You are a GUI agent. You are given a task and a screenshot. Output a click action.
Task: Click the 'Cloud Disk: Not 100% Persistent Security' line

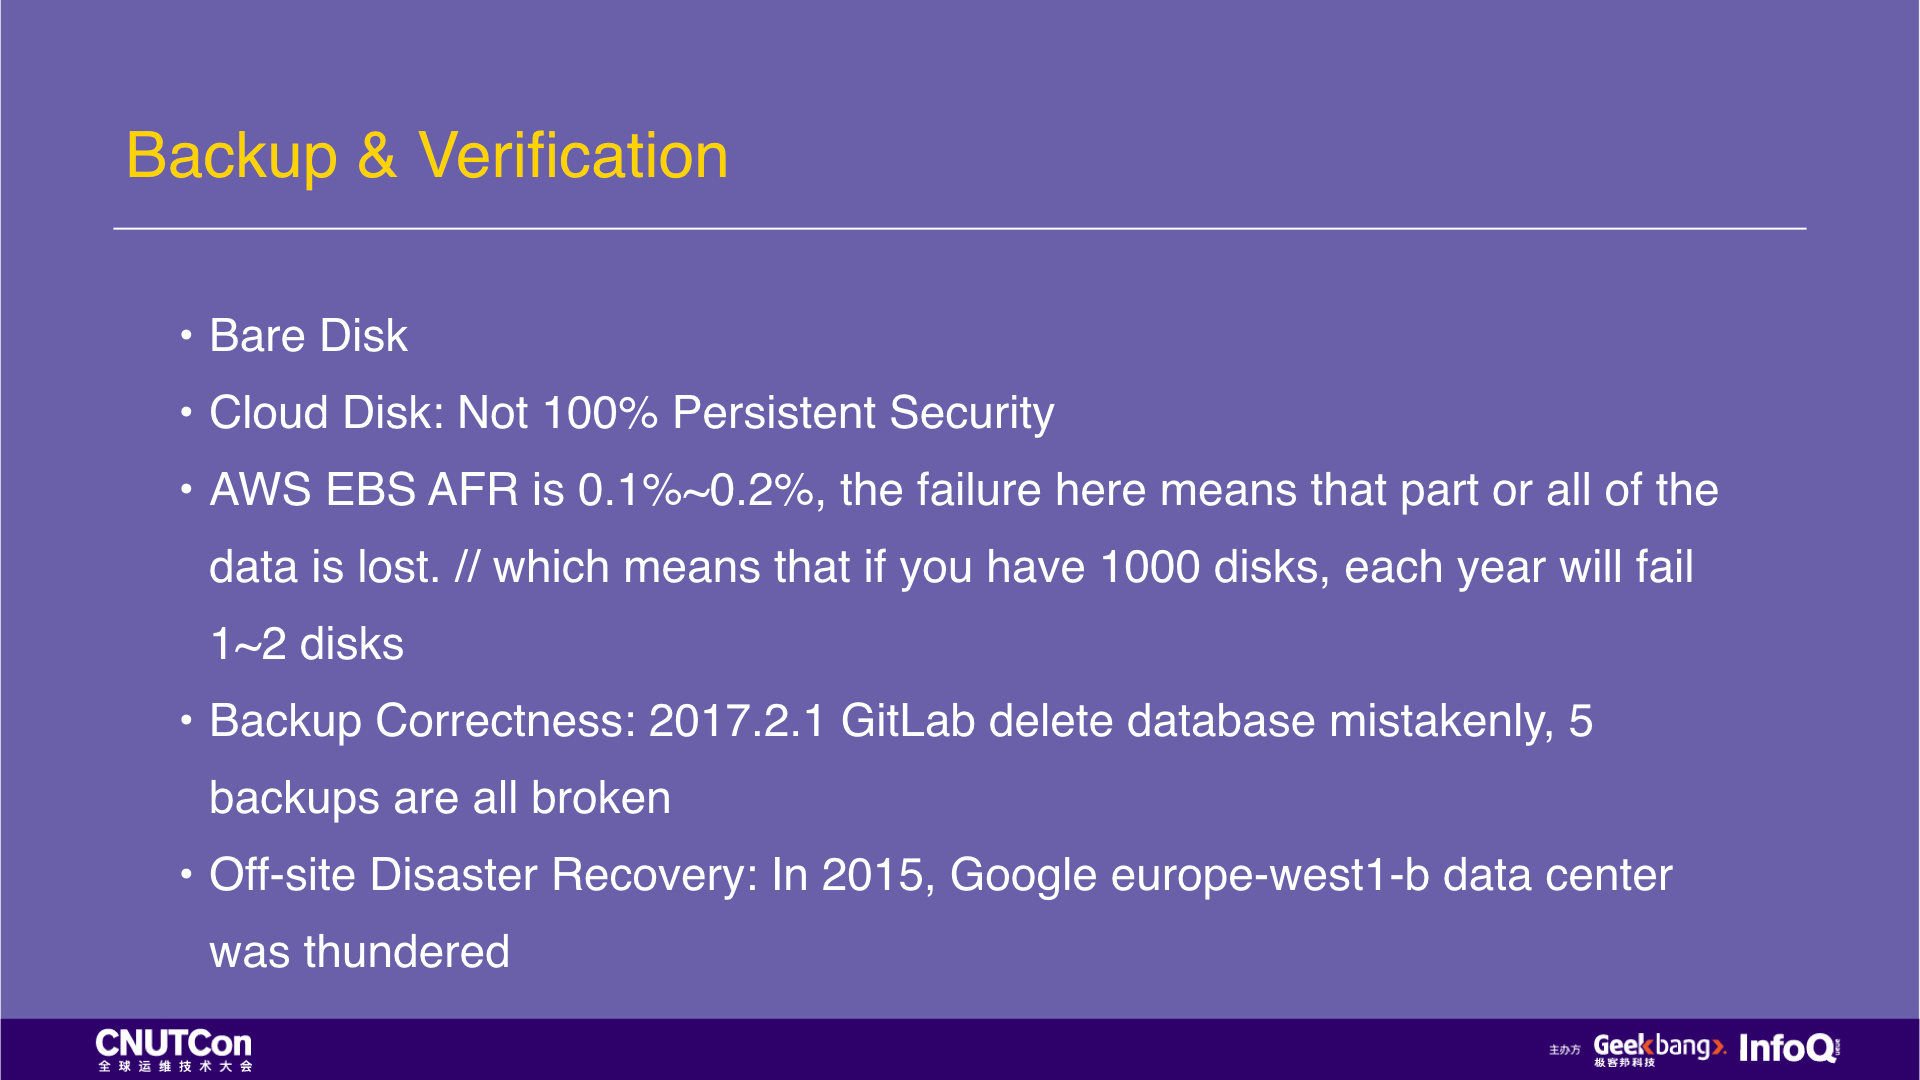[x=631, y=413]
